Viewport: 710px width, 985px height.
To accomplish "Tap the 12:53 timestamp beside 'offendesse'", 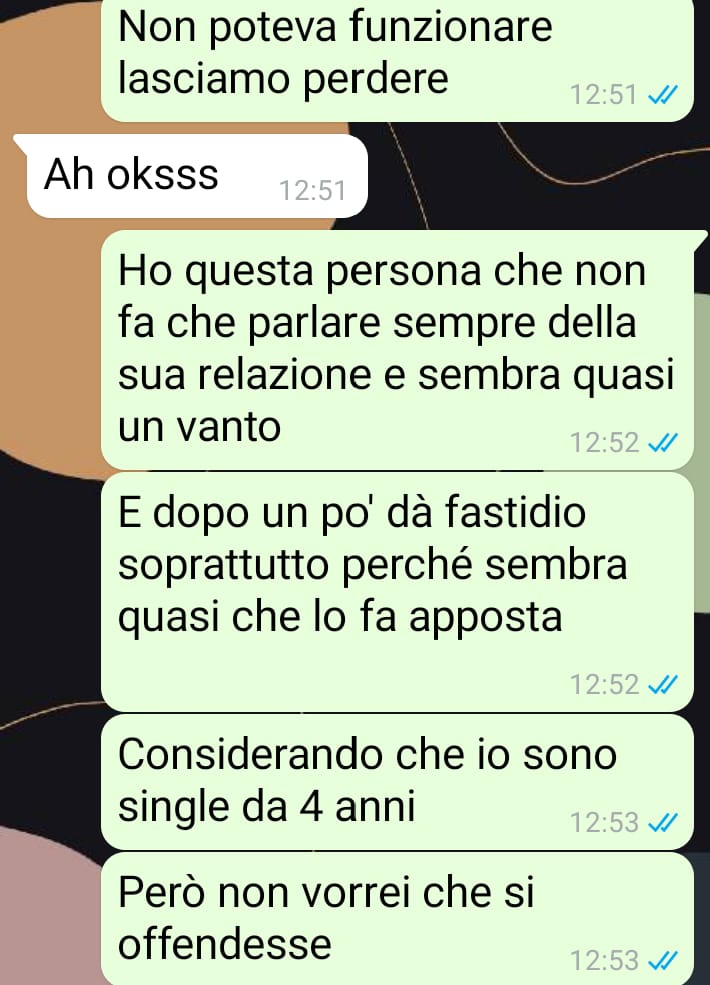I will tap(604, 961).
